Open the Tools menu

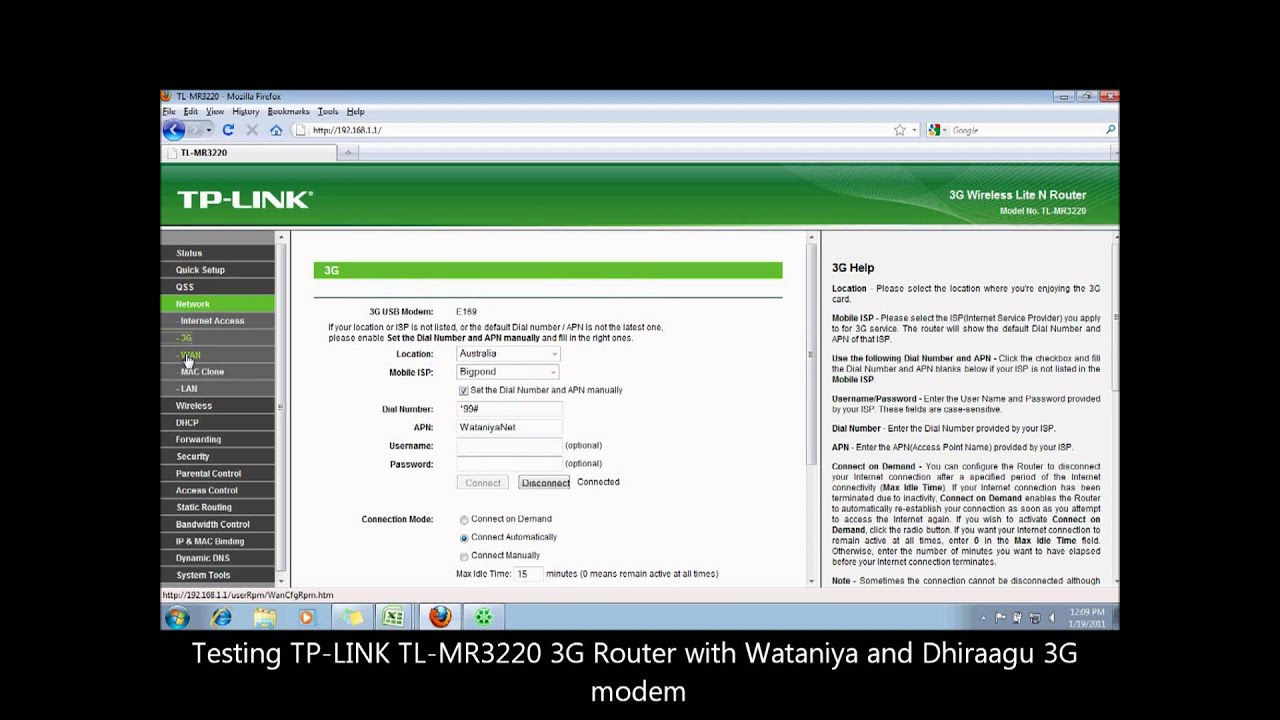(328, 111)
